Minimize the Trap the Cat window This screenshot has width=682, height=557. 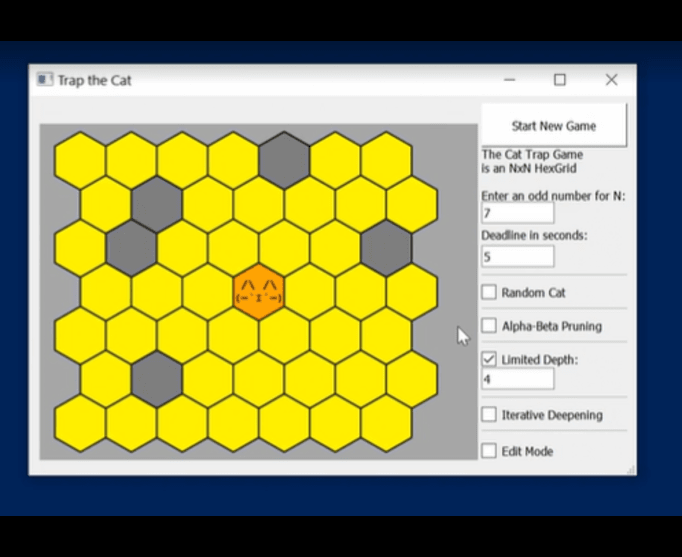pyautogui.click(x=509, y=80)
